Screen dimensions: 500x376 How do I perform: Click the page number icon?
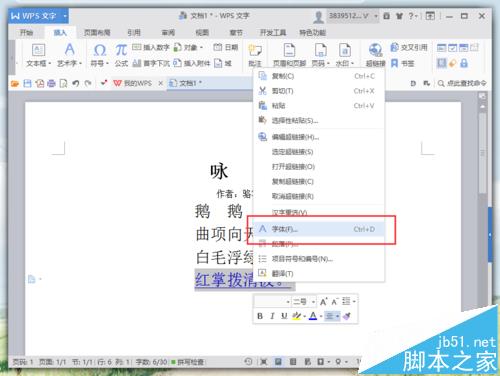point(320,50)
